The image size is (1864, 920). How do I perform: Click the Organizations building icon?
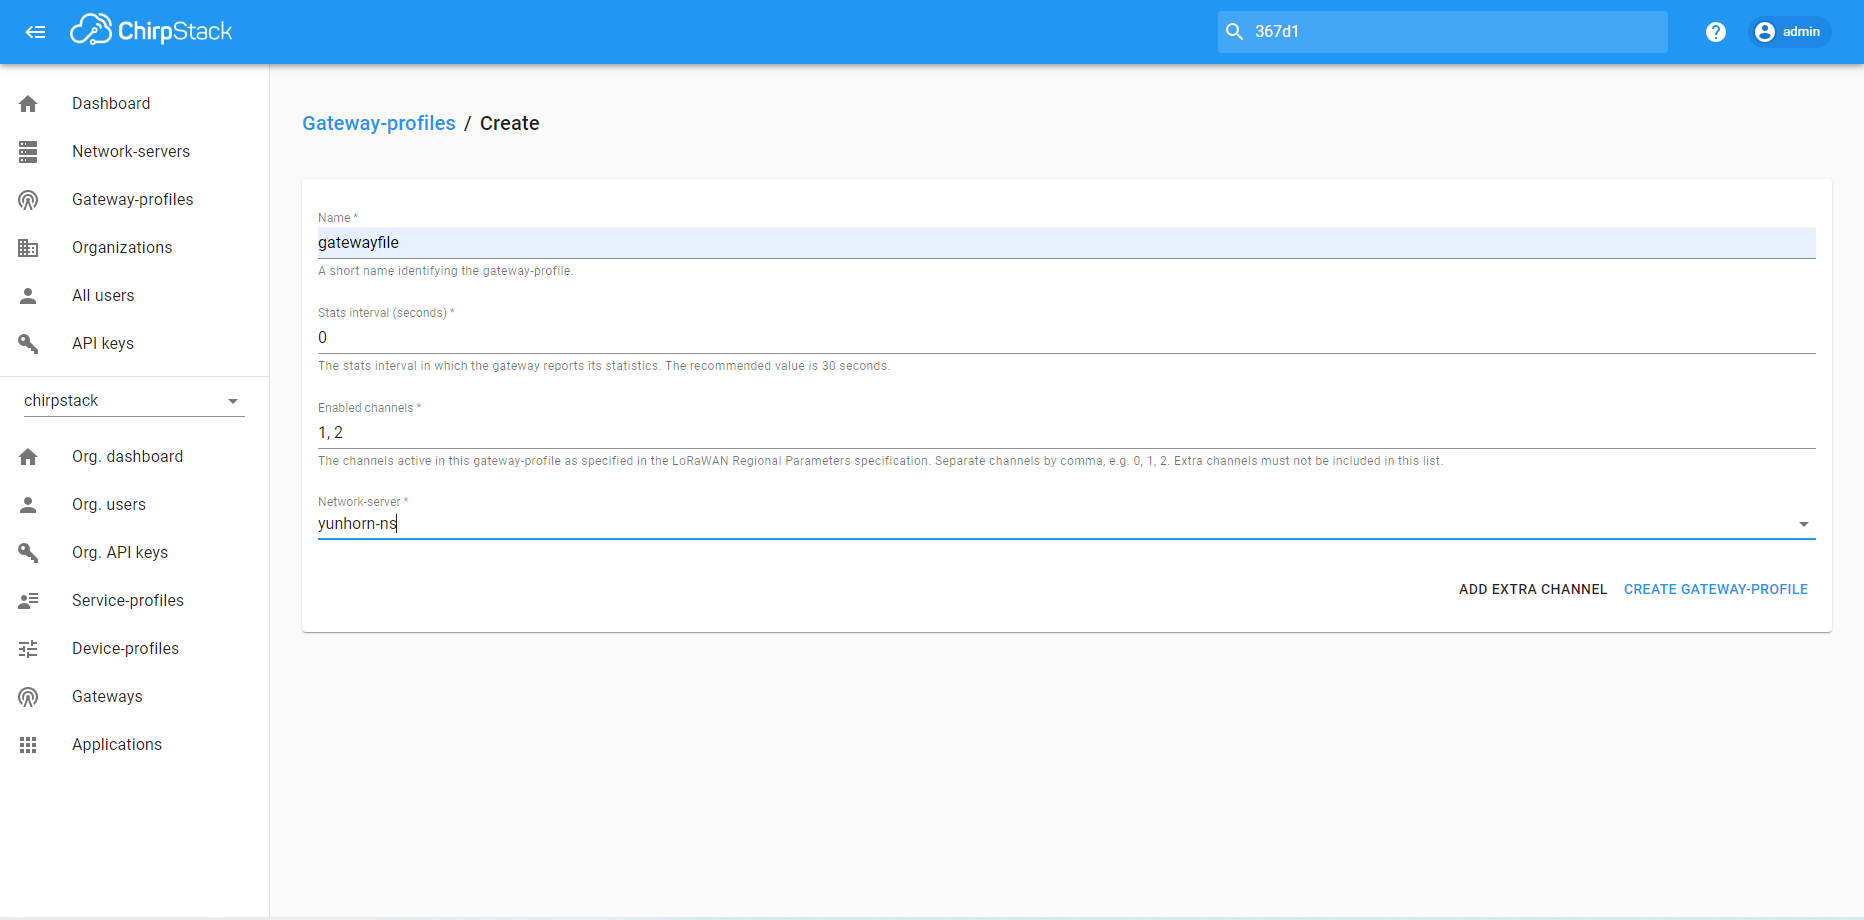[28, 248]
